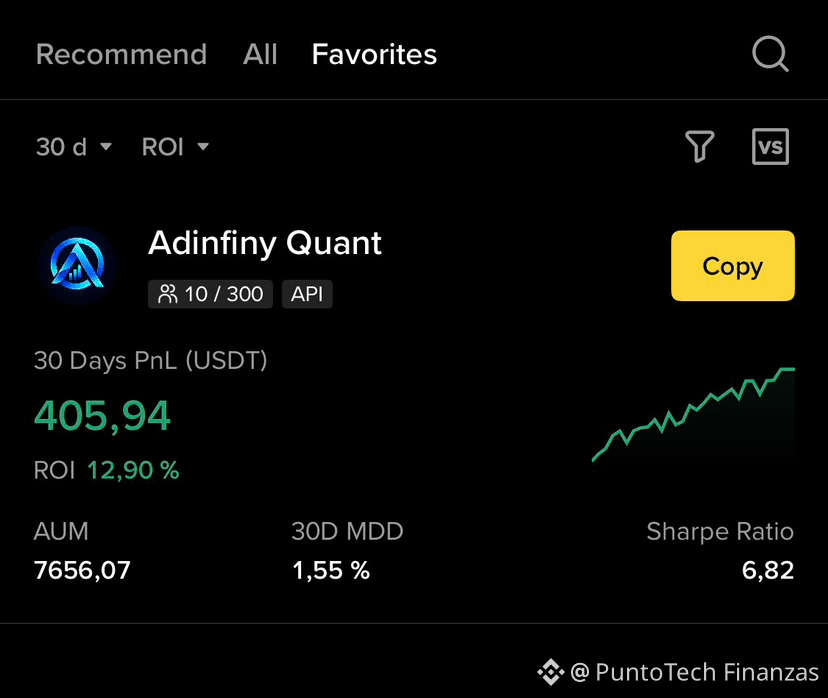Screen dimensions: 828x698
Task: Open the filter funnel icon
Action: pyautogui.click(x=700, y=146)
